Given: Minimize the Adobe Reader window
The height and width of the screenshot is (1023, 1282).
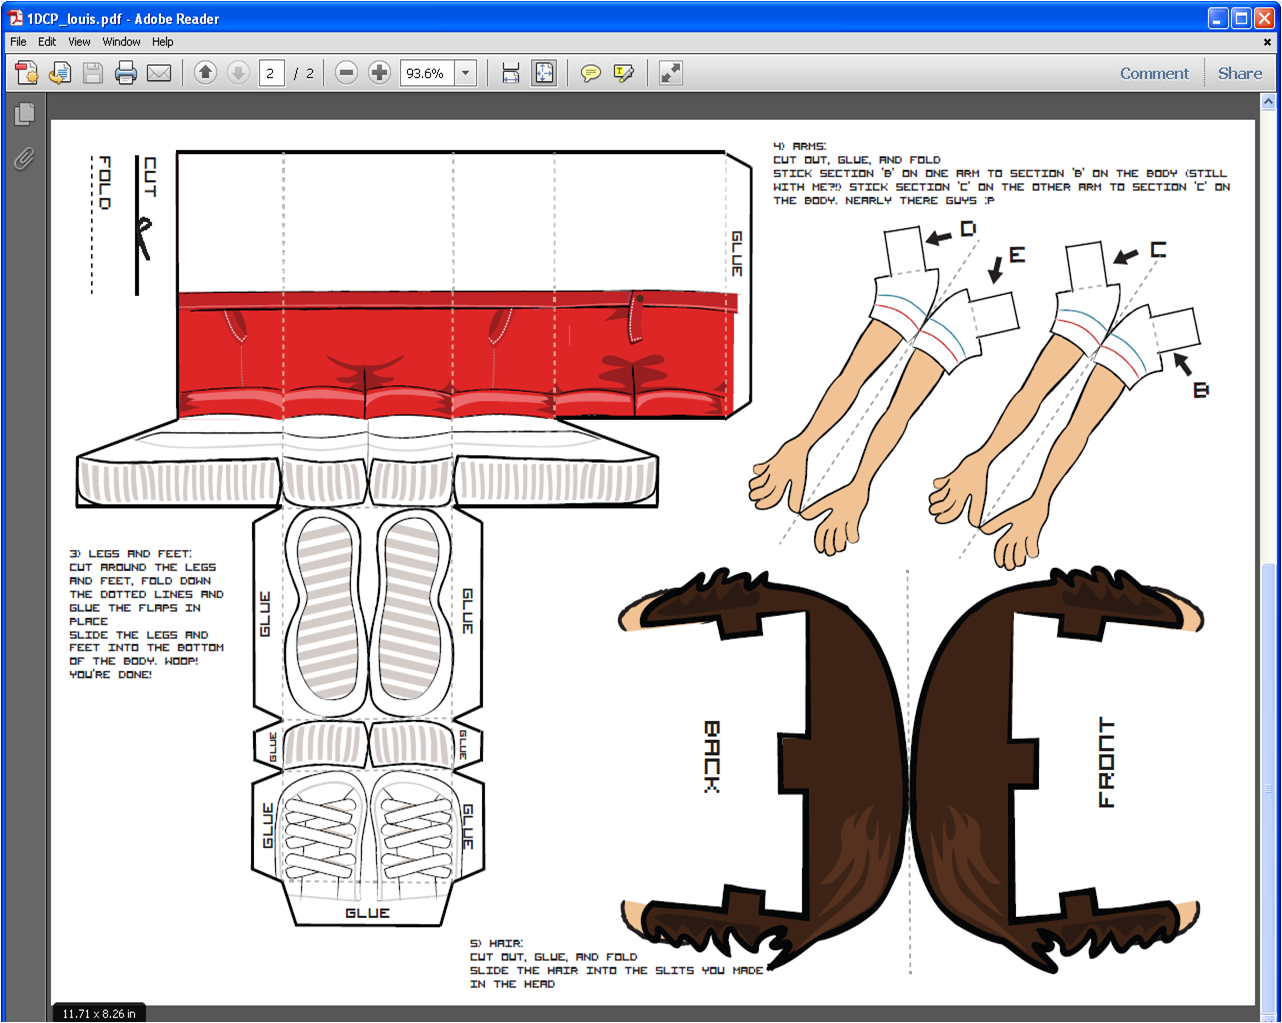Looking at the screenshot, I should point(1217,18).
